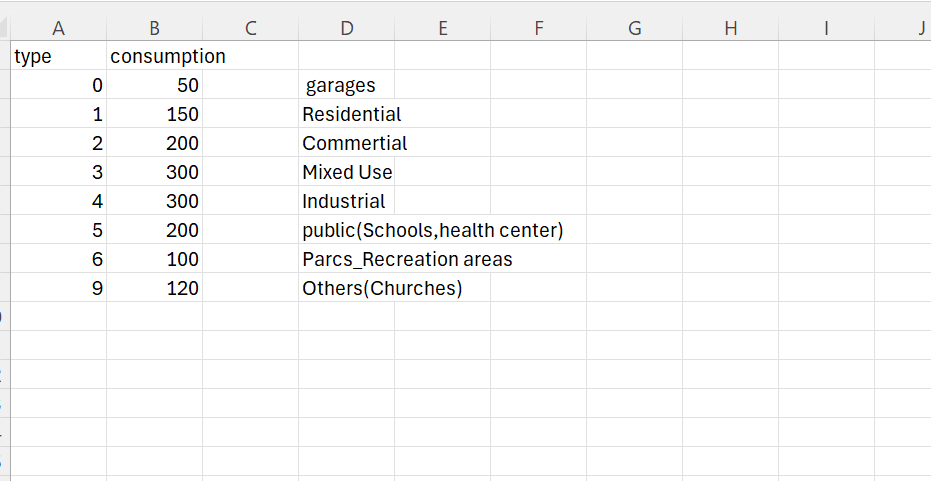
Task: Select column G header
Action: tap(634, 28)
